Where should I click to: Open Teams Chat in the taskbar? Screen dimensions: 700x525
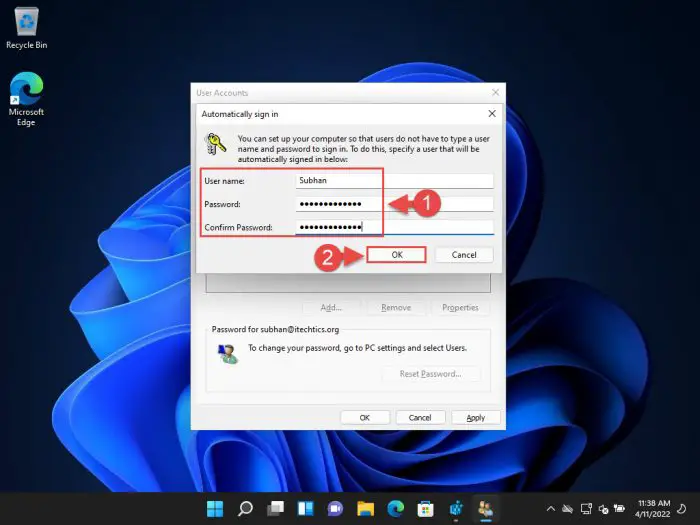point(335,508)
